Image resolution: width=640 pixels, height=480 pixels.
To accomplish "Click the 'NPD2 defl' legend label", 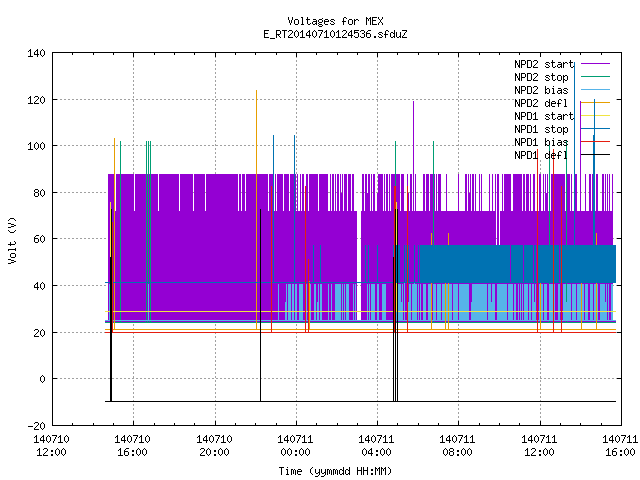I will [541, 103].
